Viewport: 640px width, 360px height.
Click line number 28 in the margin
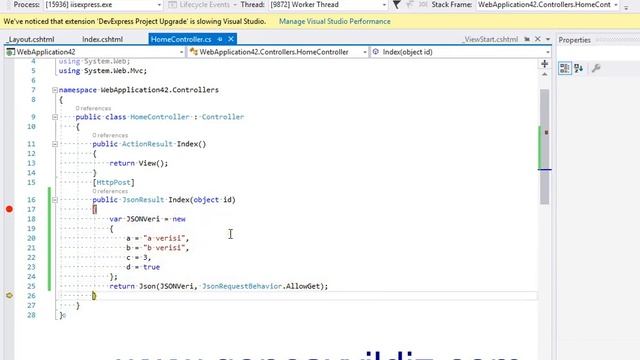pyautogui.click(x=31, y=315)
